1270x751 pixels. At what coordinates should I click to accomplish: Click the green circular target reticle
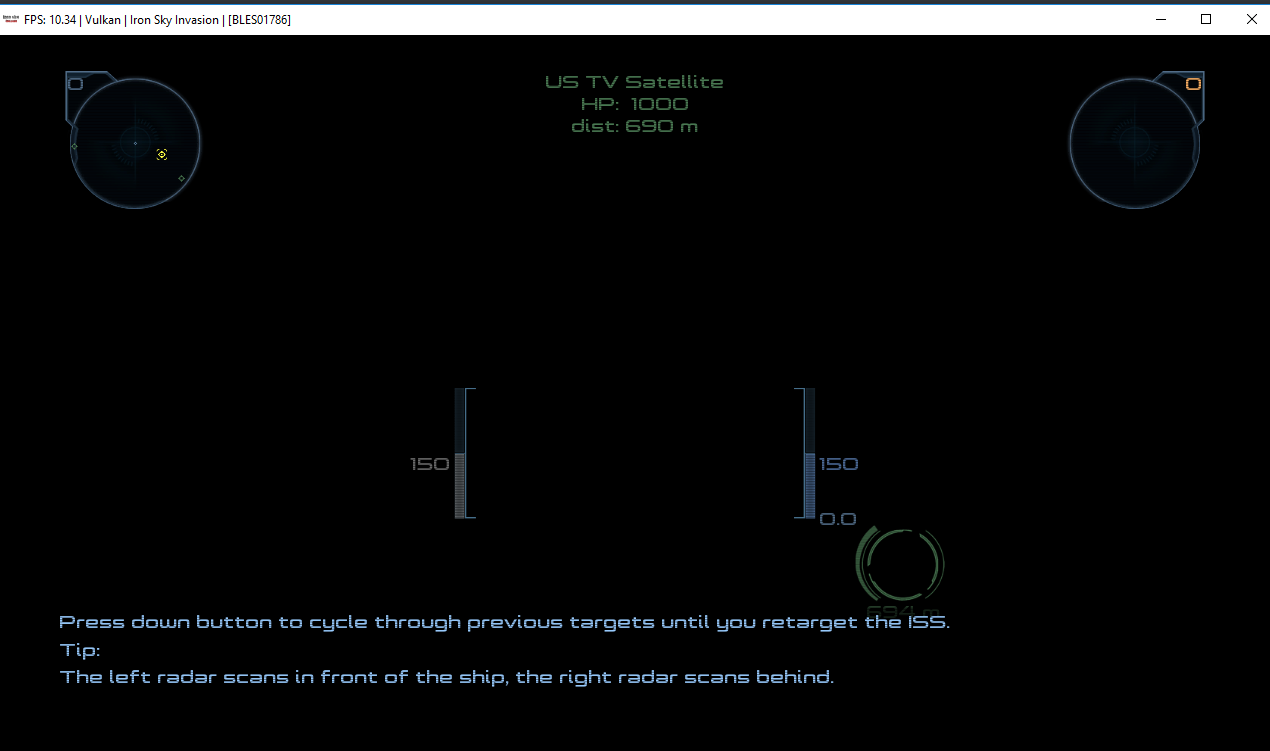pyautogui.click(x=900, y=562)
